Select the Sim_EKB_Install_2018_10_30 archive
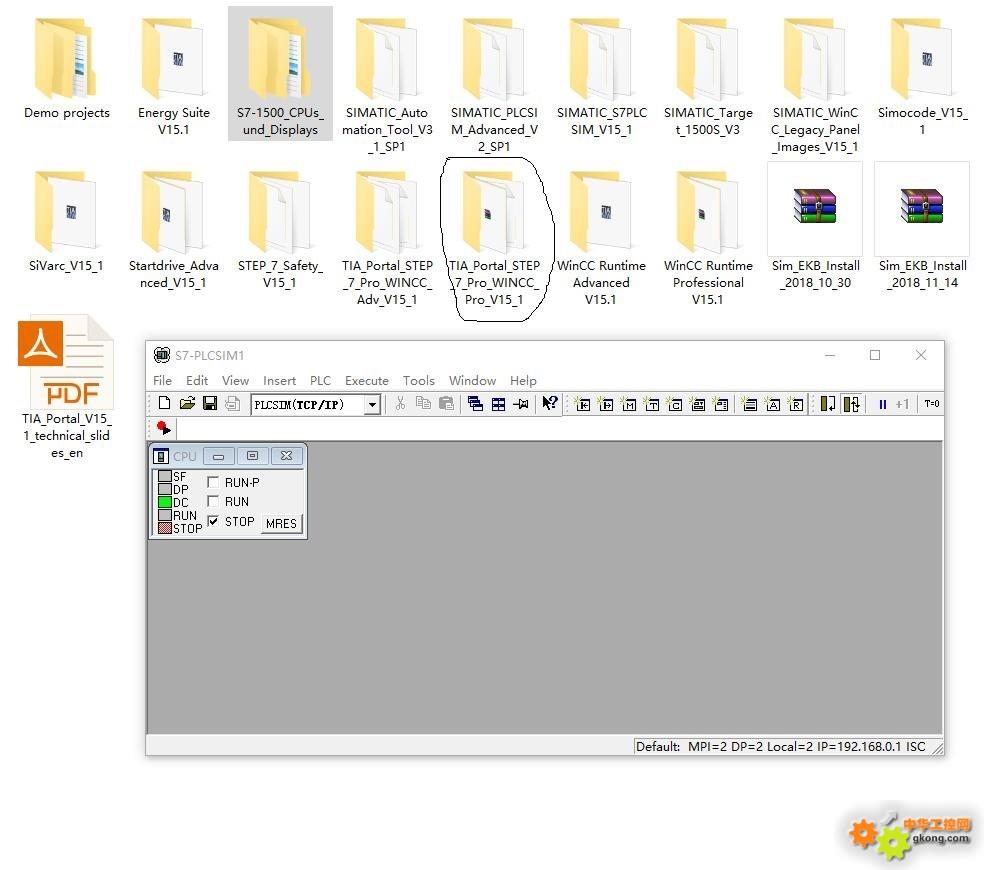The height and width of the screenshot is (870, 984). (x=815, y=227)
